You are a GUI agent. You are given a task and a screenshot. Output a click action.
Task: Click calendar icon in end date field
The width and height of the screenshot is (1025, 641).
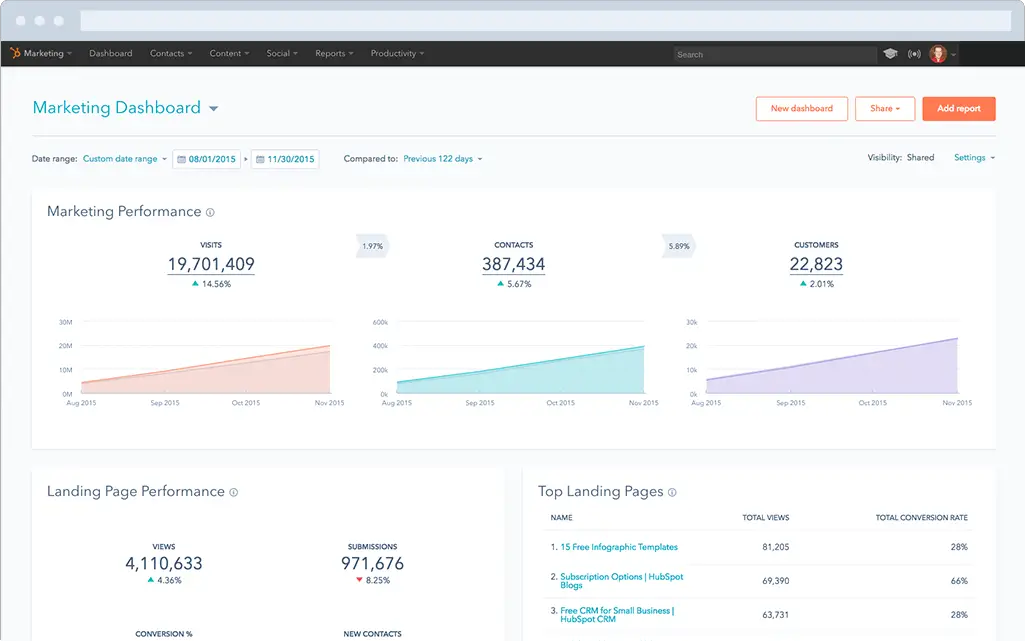pos(260,159)
